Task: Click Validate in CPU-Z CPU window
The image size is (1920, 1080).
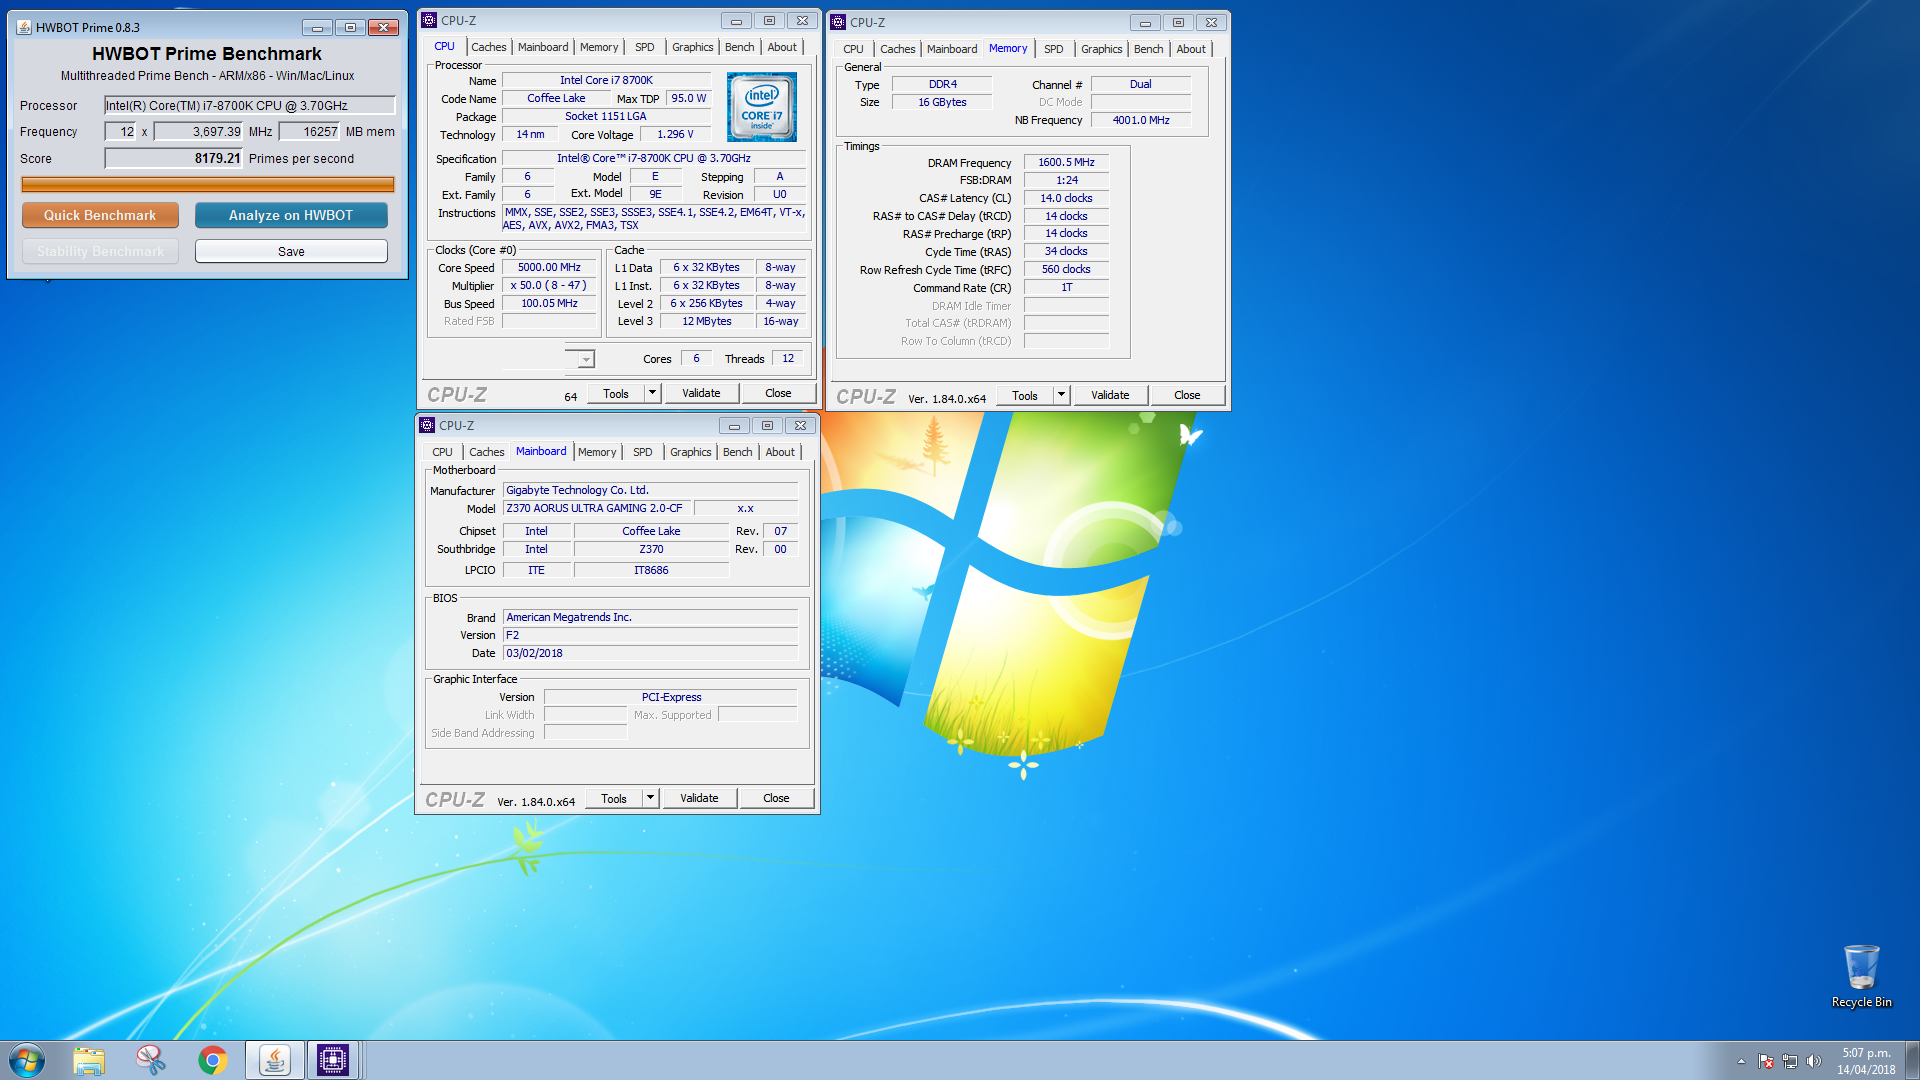Action: click(x=701, y=393)
